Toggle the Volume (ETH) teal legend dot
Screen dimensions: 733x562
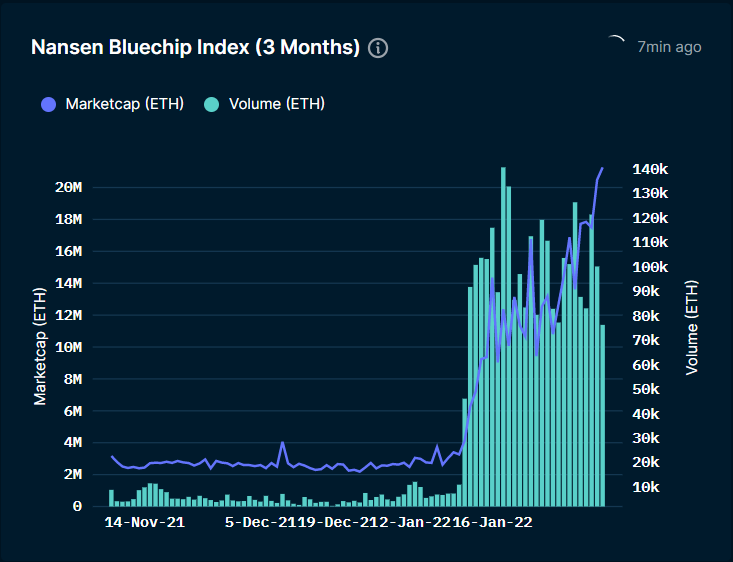212,104
